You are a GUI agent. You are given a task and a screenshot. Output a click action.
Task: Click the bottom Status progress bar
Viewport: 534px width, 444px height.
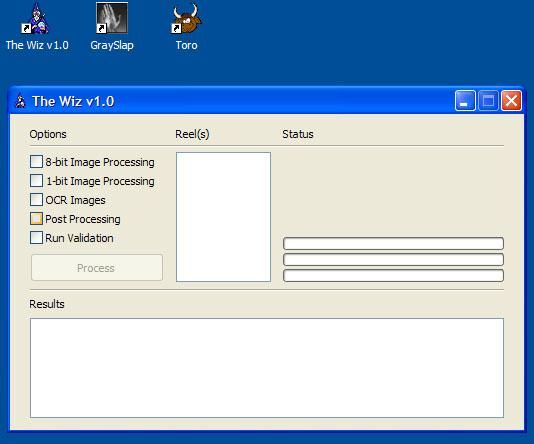pyautogui.click(x=393, y=275)
